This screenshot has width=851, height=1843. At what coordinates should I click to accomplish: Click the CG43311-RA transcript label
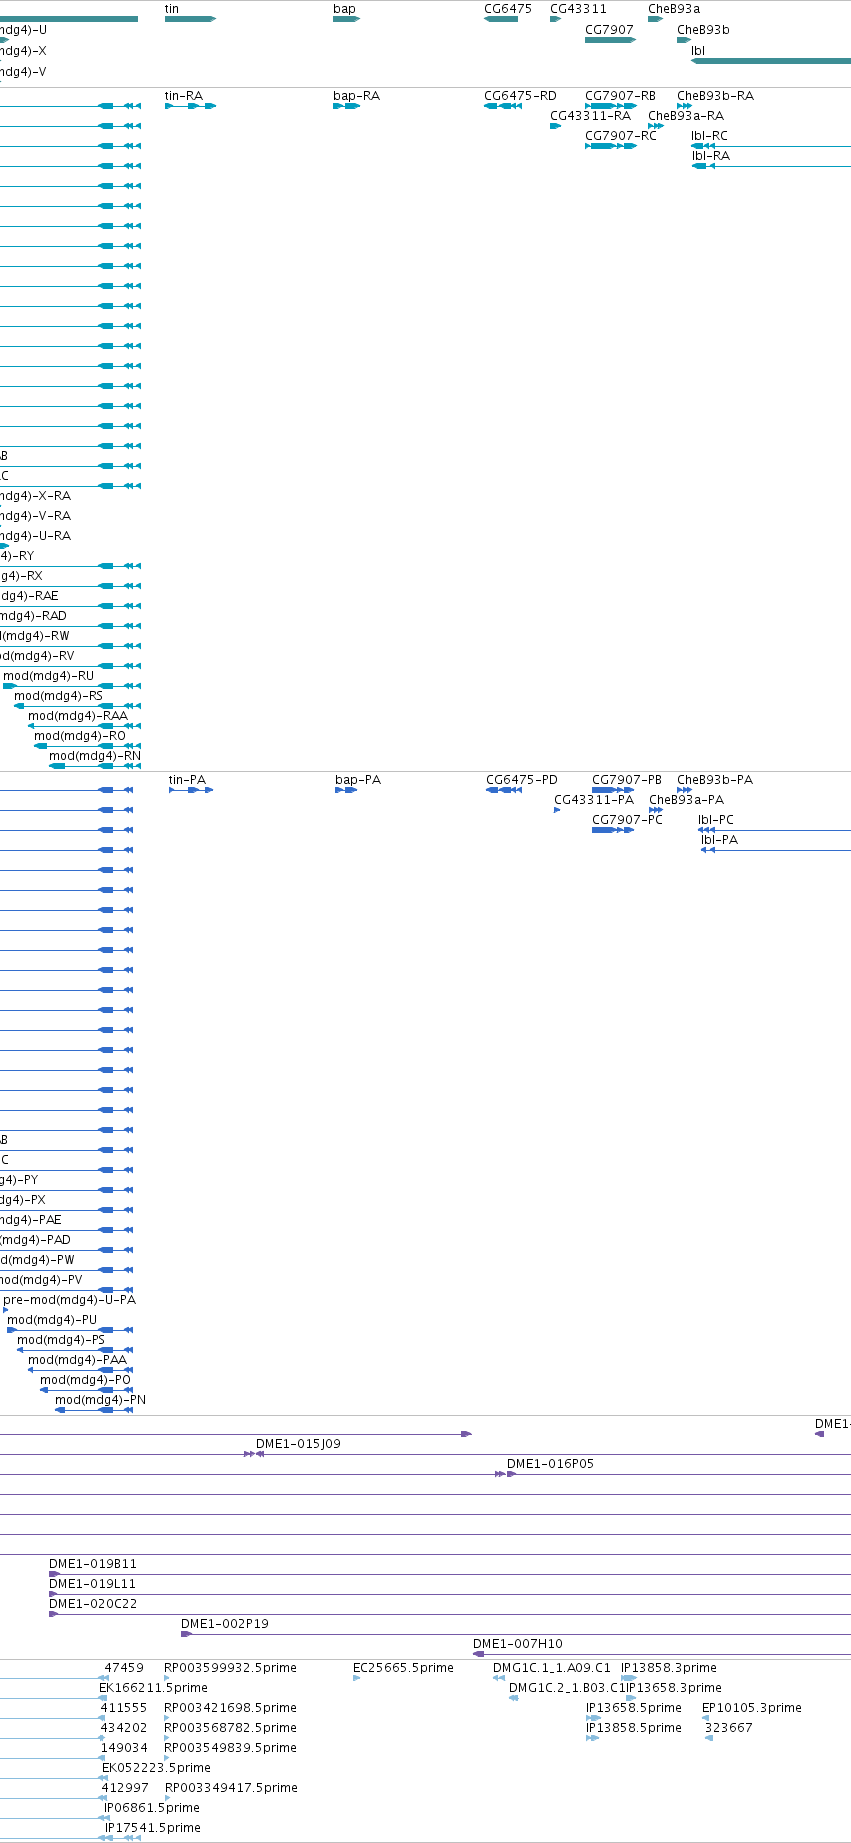590,116
